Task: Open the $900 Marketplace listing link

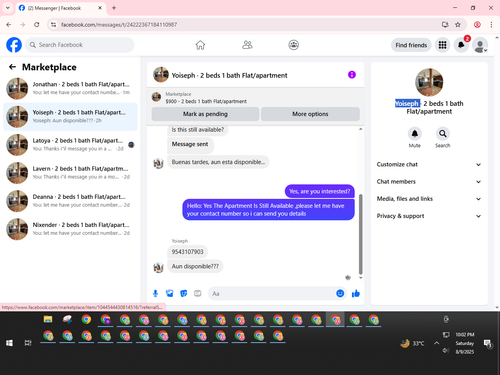Action: click(x=206, y=101)
